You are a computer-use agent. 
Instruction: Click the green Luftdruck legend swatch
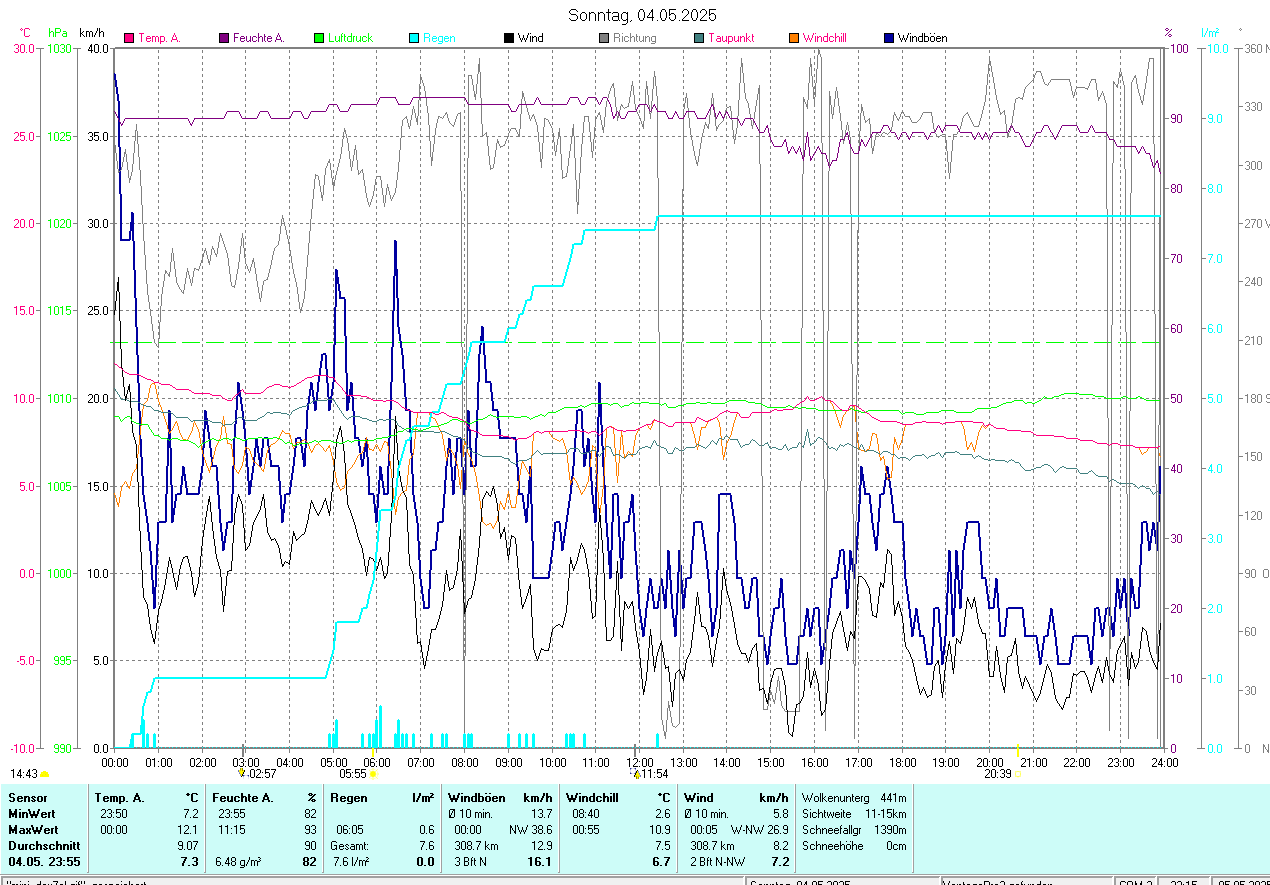[319, 38]
